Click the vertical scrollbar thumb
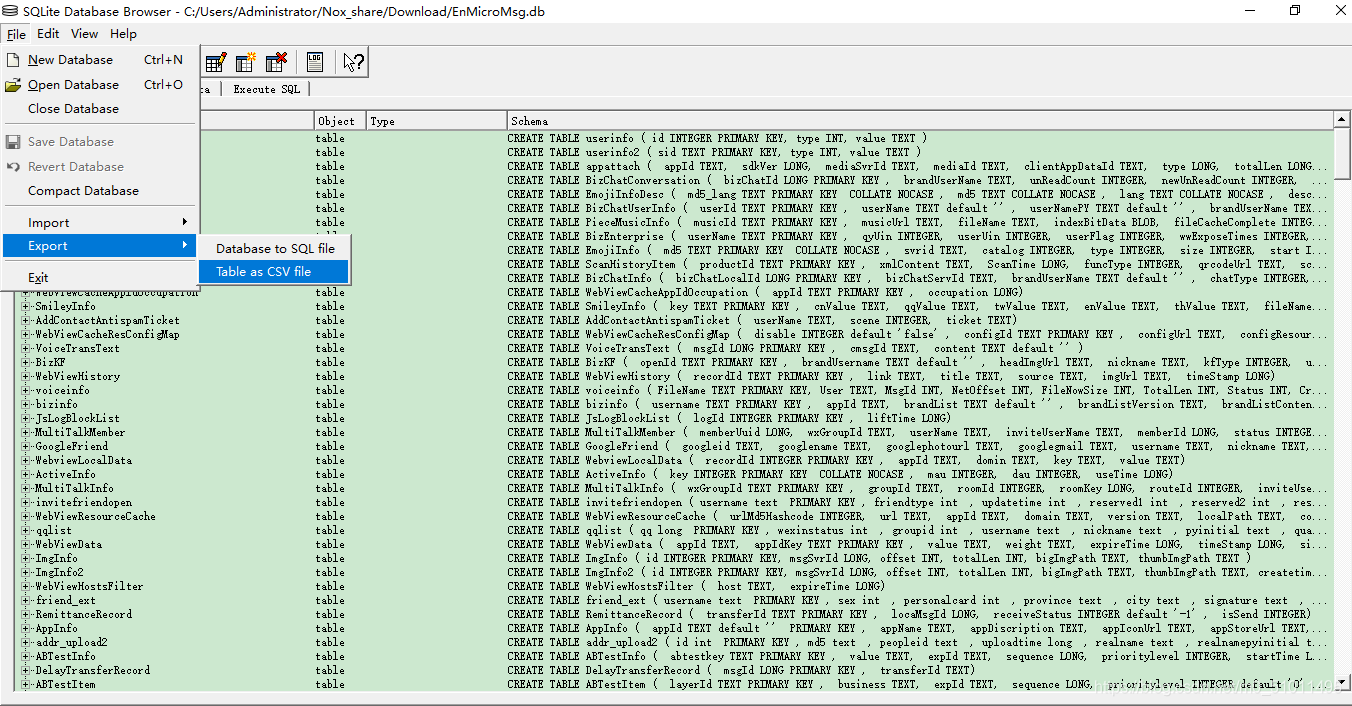This screenshot has height=706, width=1352. [1342, 153]
